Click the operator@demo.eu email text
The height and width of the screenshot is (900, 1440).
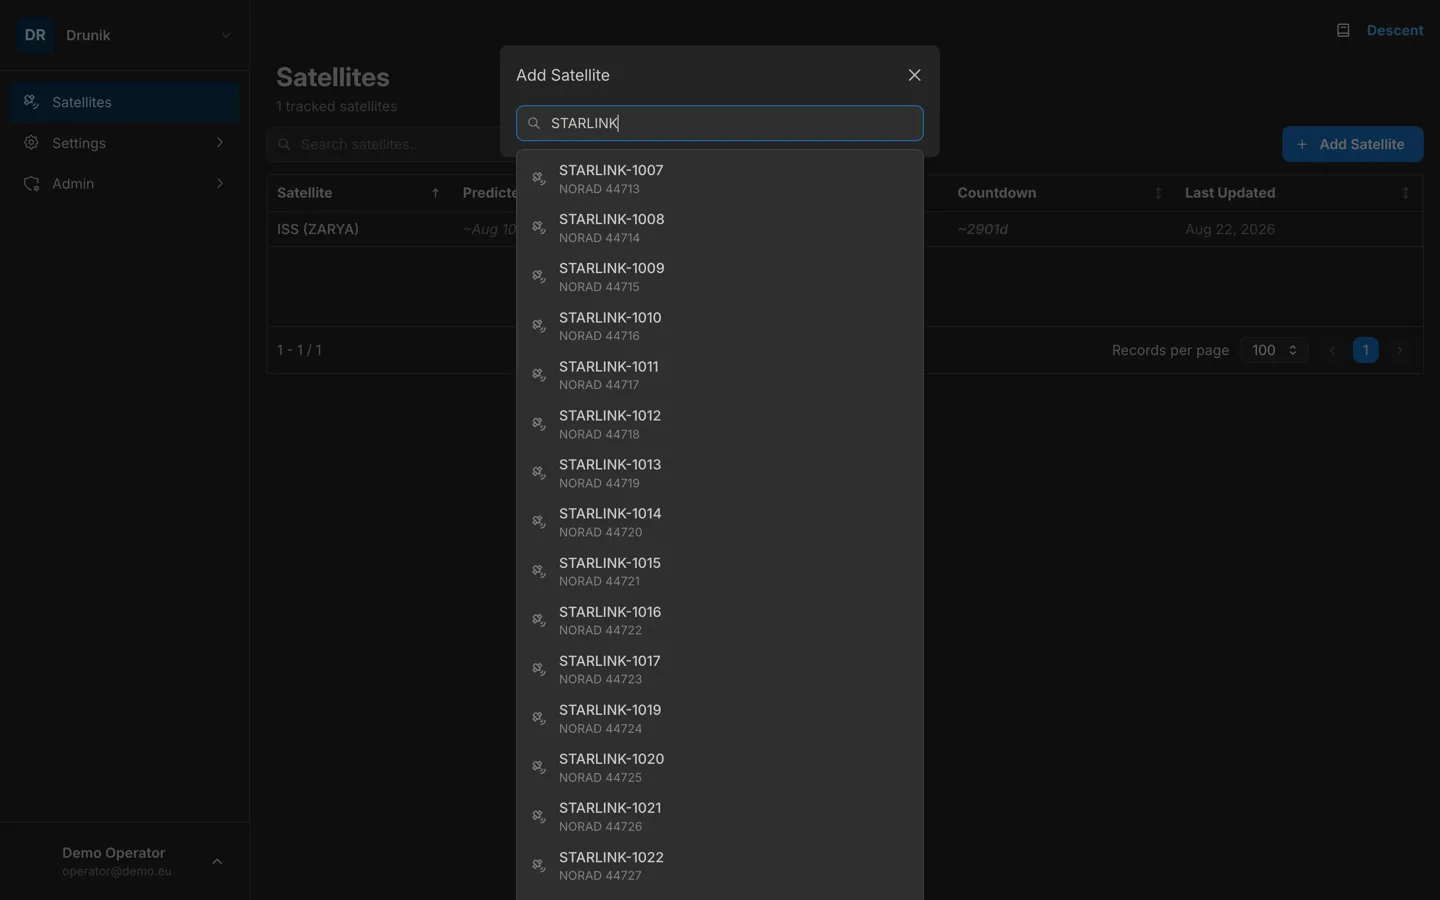click(117, 871)
